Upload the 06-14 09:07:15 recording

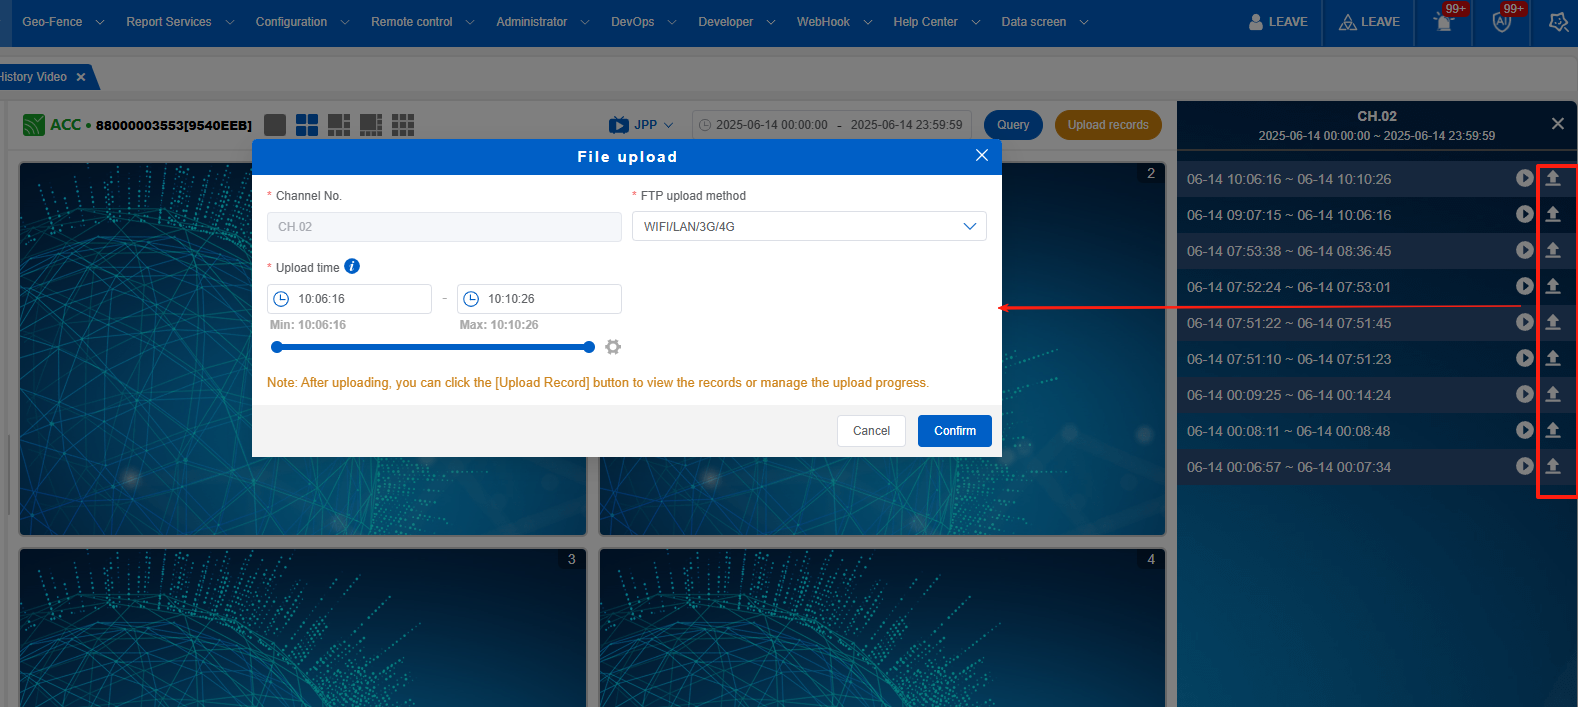coord(1553,214)
